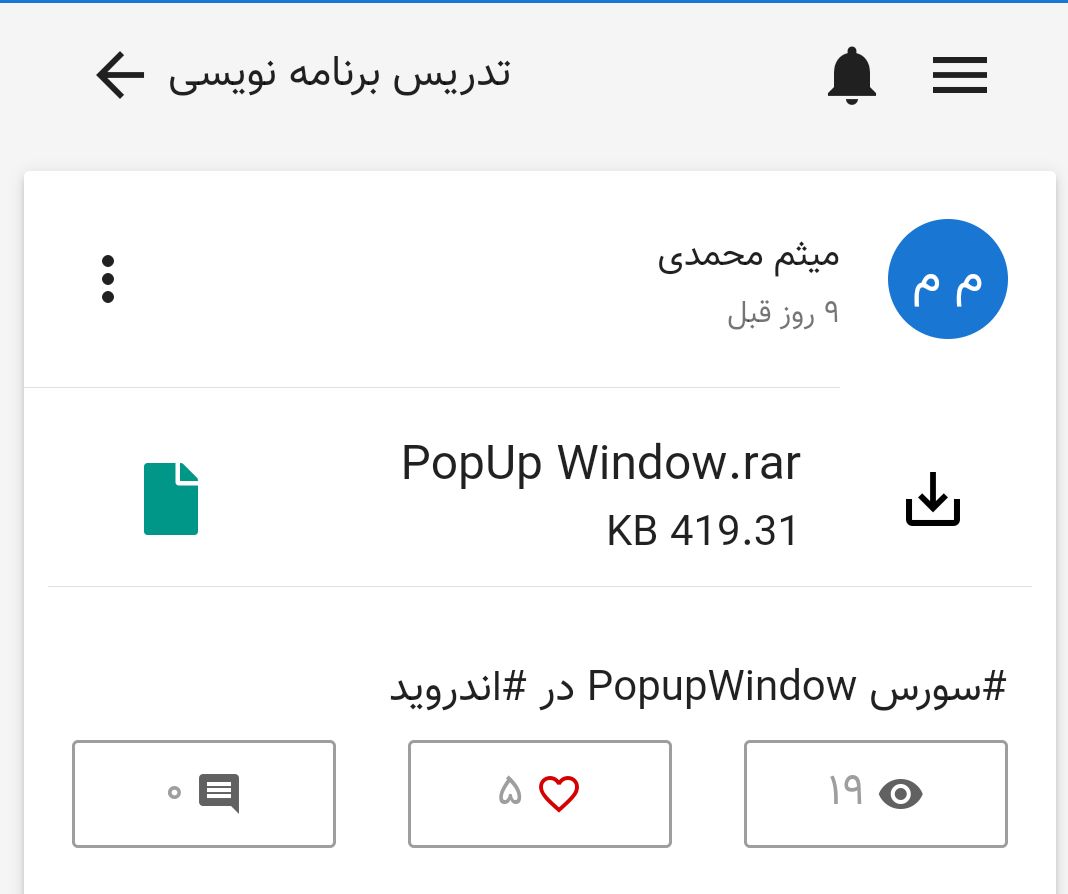Download PopUp Window.rar with the download icon
Viewport: 1068px width, 894px height.
point(932,499)
